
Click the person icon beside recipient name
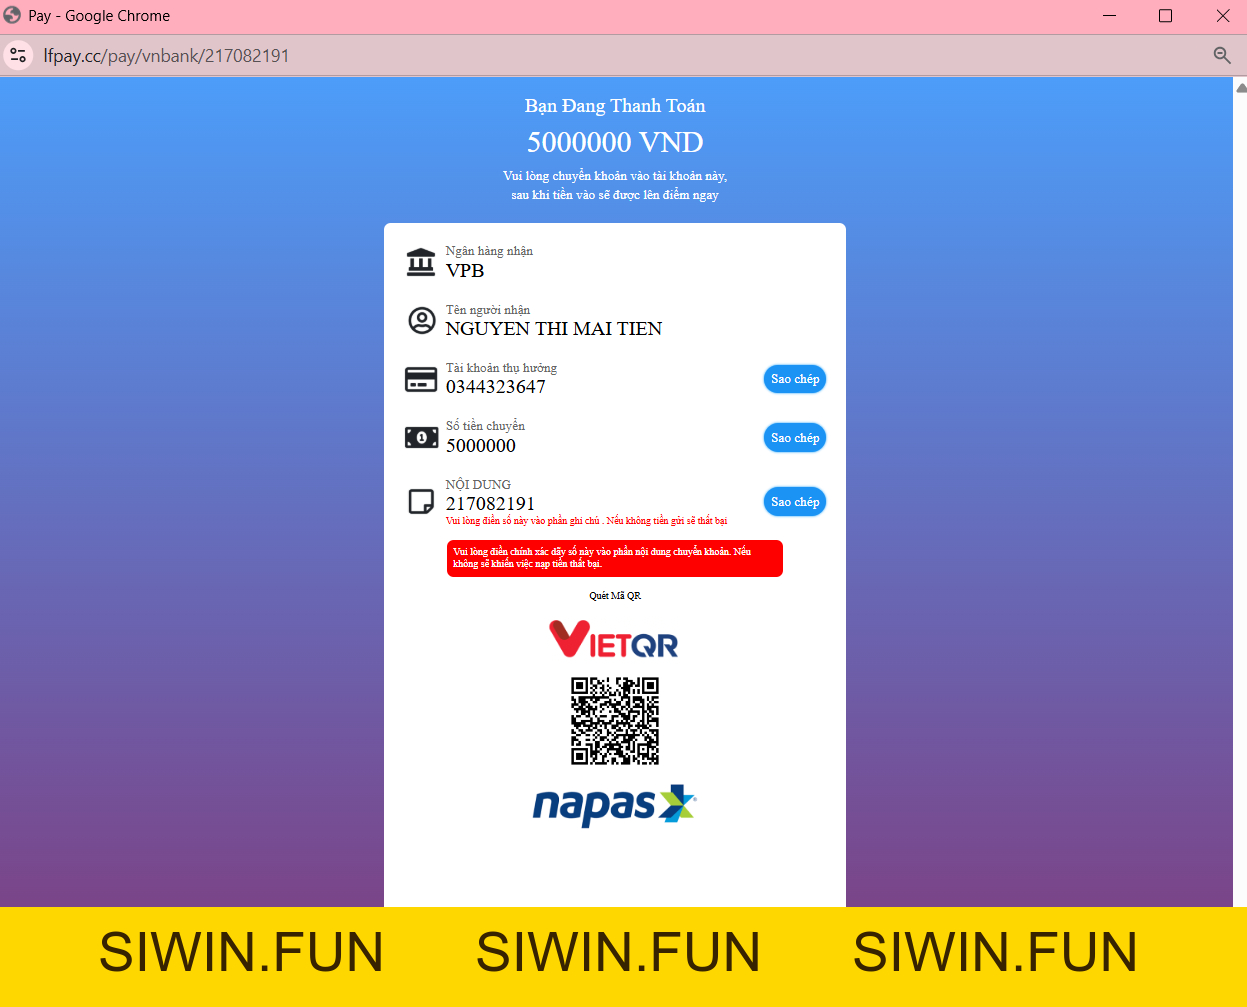pos(422,321)
